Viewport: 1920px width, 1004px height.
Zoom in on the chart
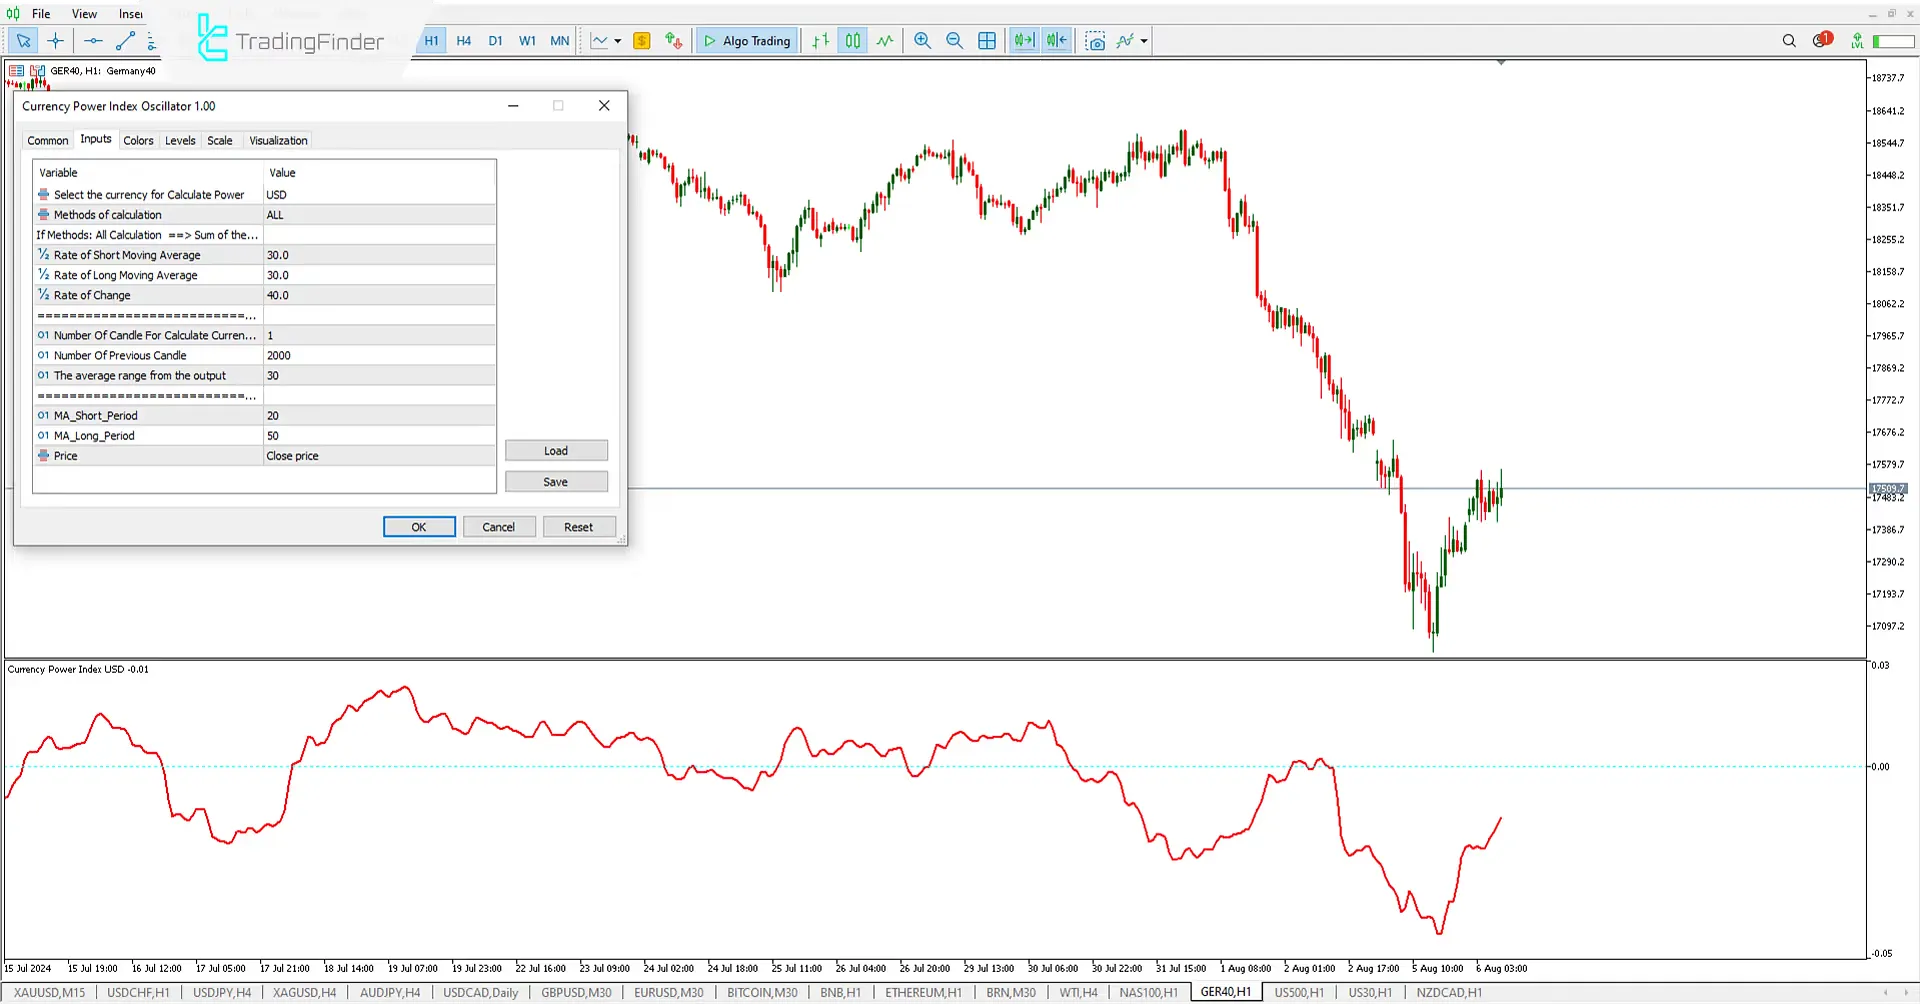(x=922, y=41)
